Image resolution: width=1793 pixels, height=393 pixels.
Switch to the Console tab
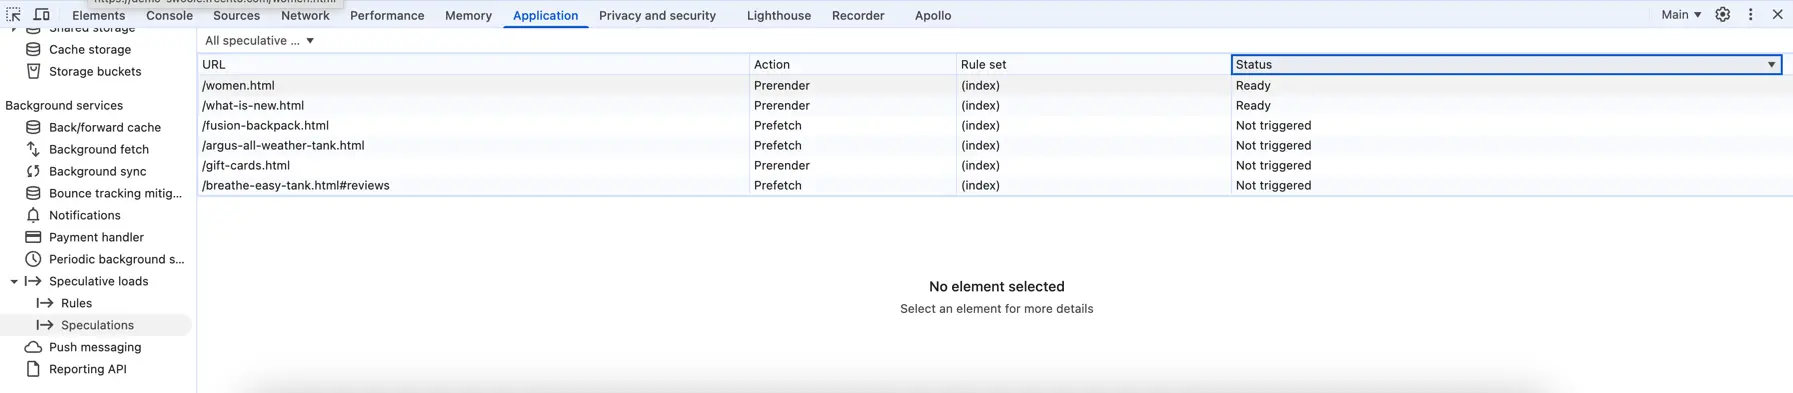pyautogui.click(x=169, y=15)
